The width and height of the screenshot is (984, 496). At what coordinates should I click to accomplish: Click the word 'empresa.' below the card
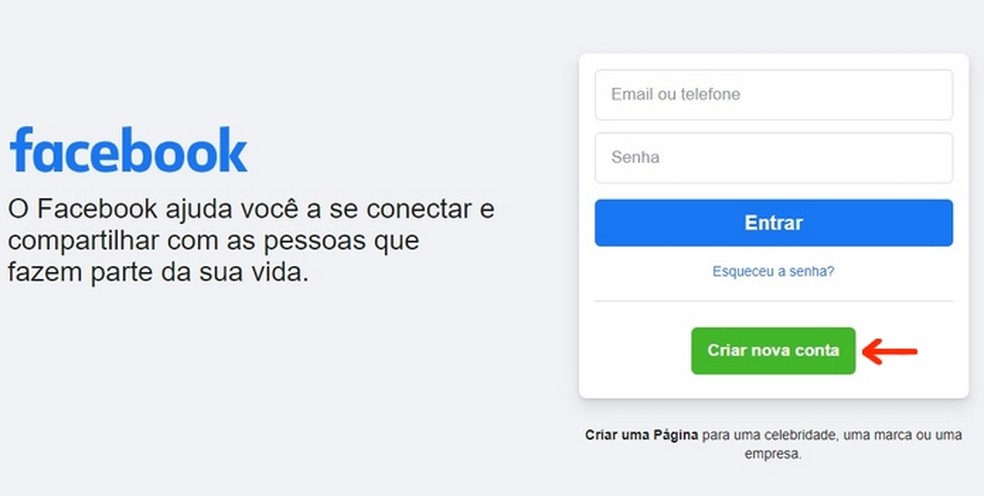[773, 454]
